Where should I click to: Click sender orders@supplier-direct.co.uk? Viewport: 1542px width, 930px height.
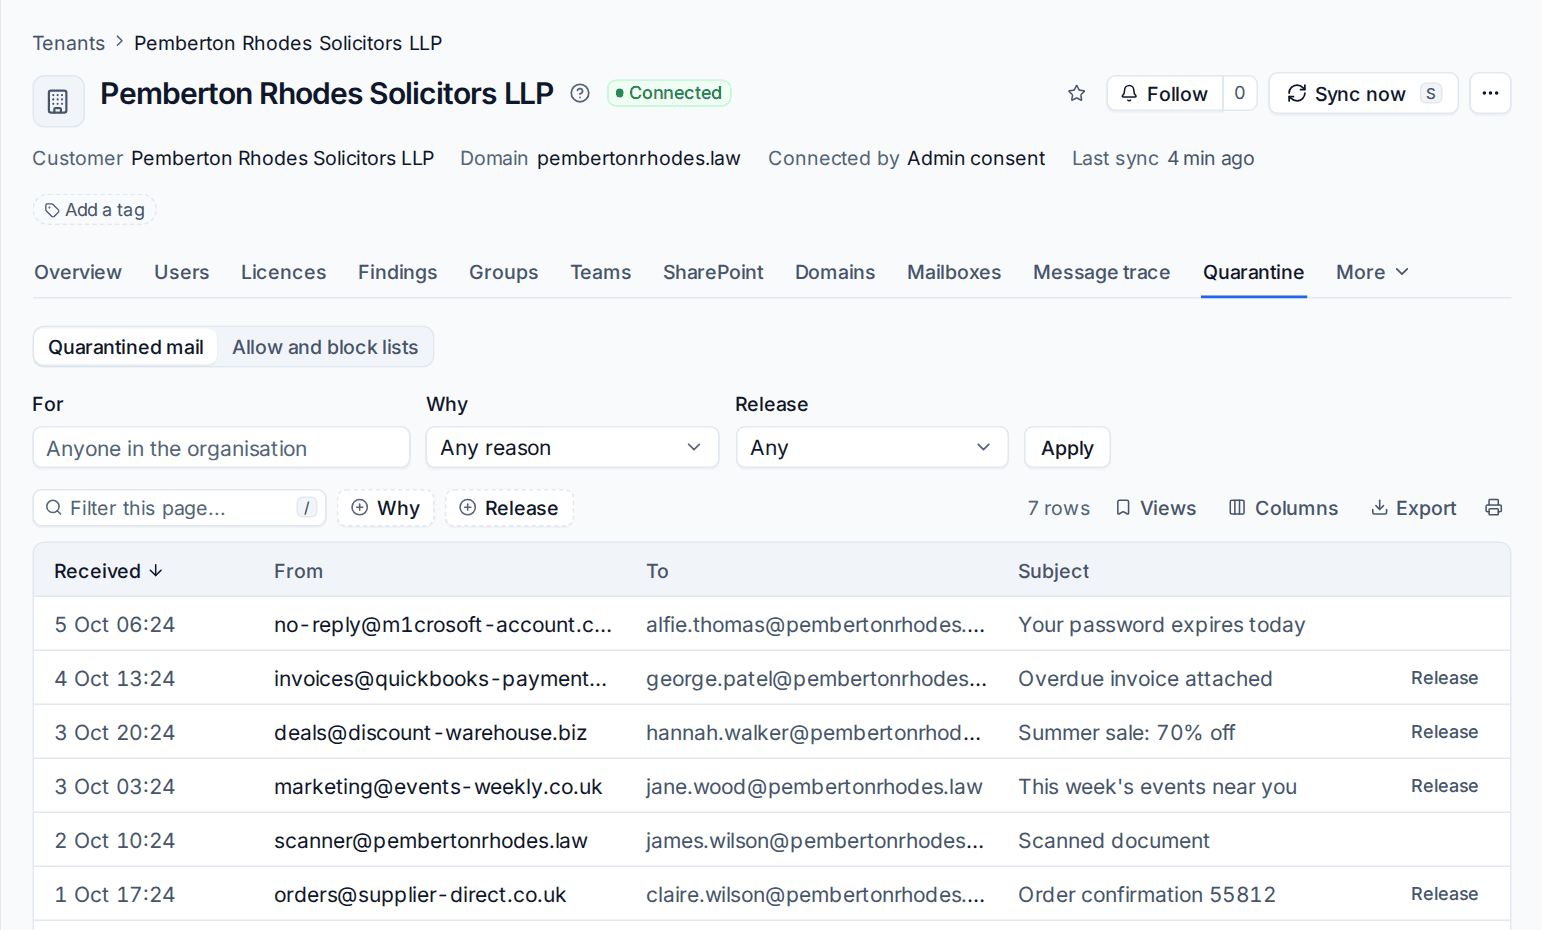pyautogui.click(x=420, y=895)
